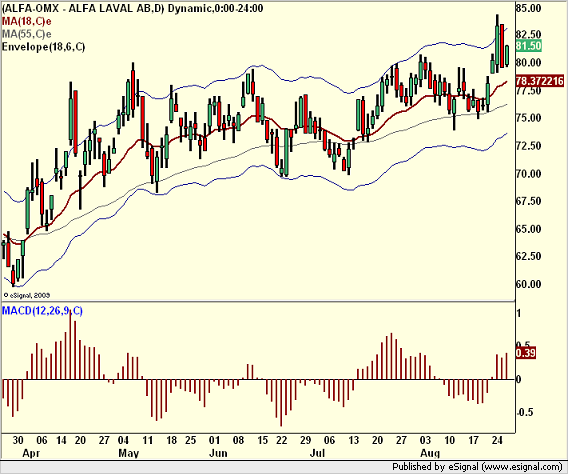Click the date label 30 on time axis
568x474 pixels.
tap(18, 440)
